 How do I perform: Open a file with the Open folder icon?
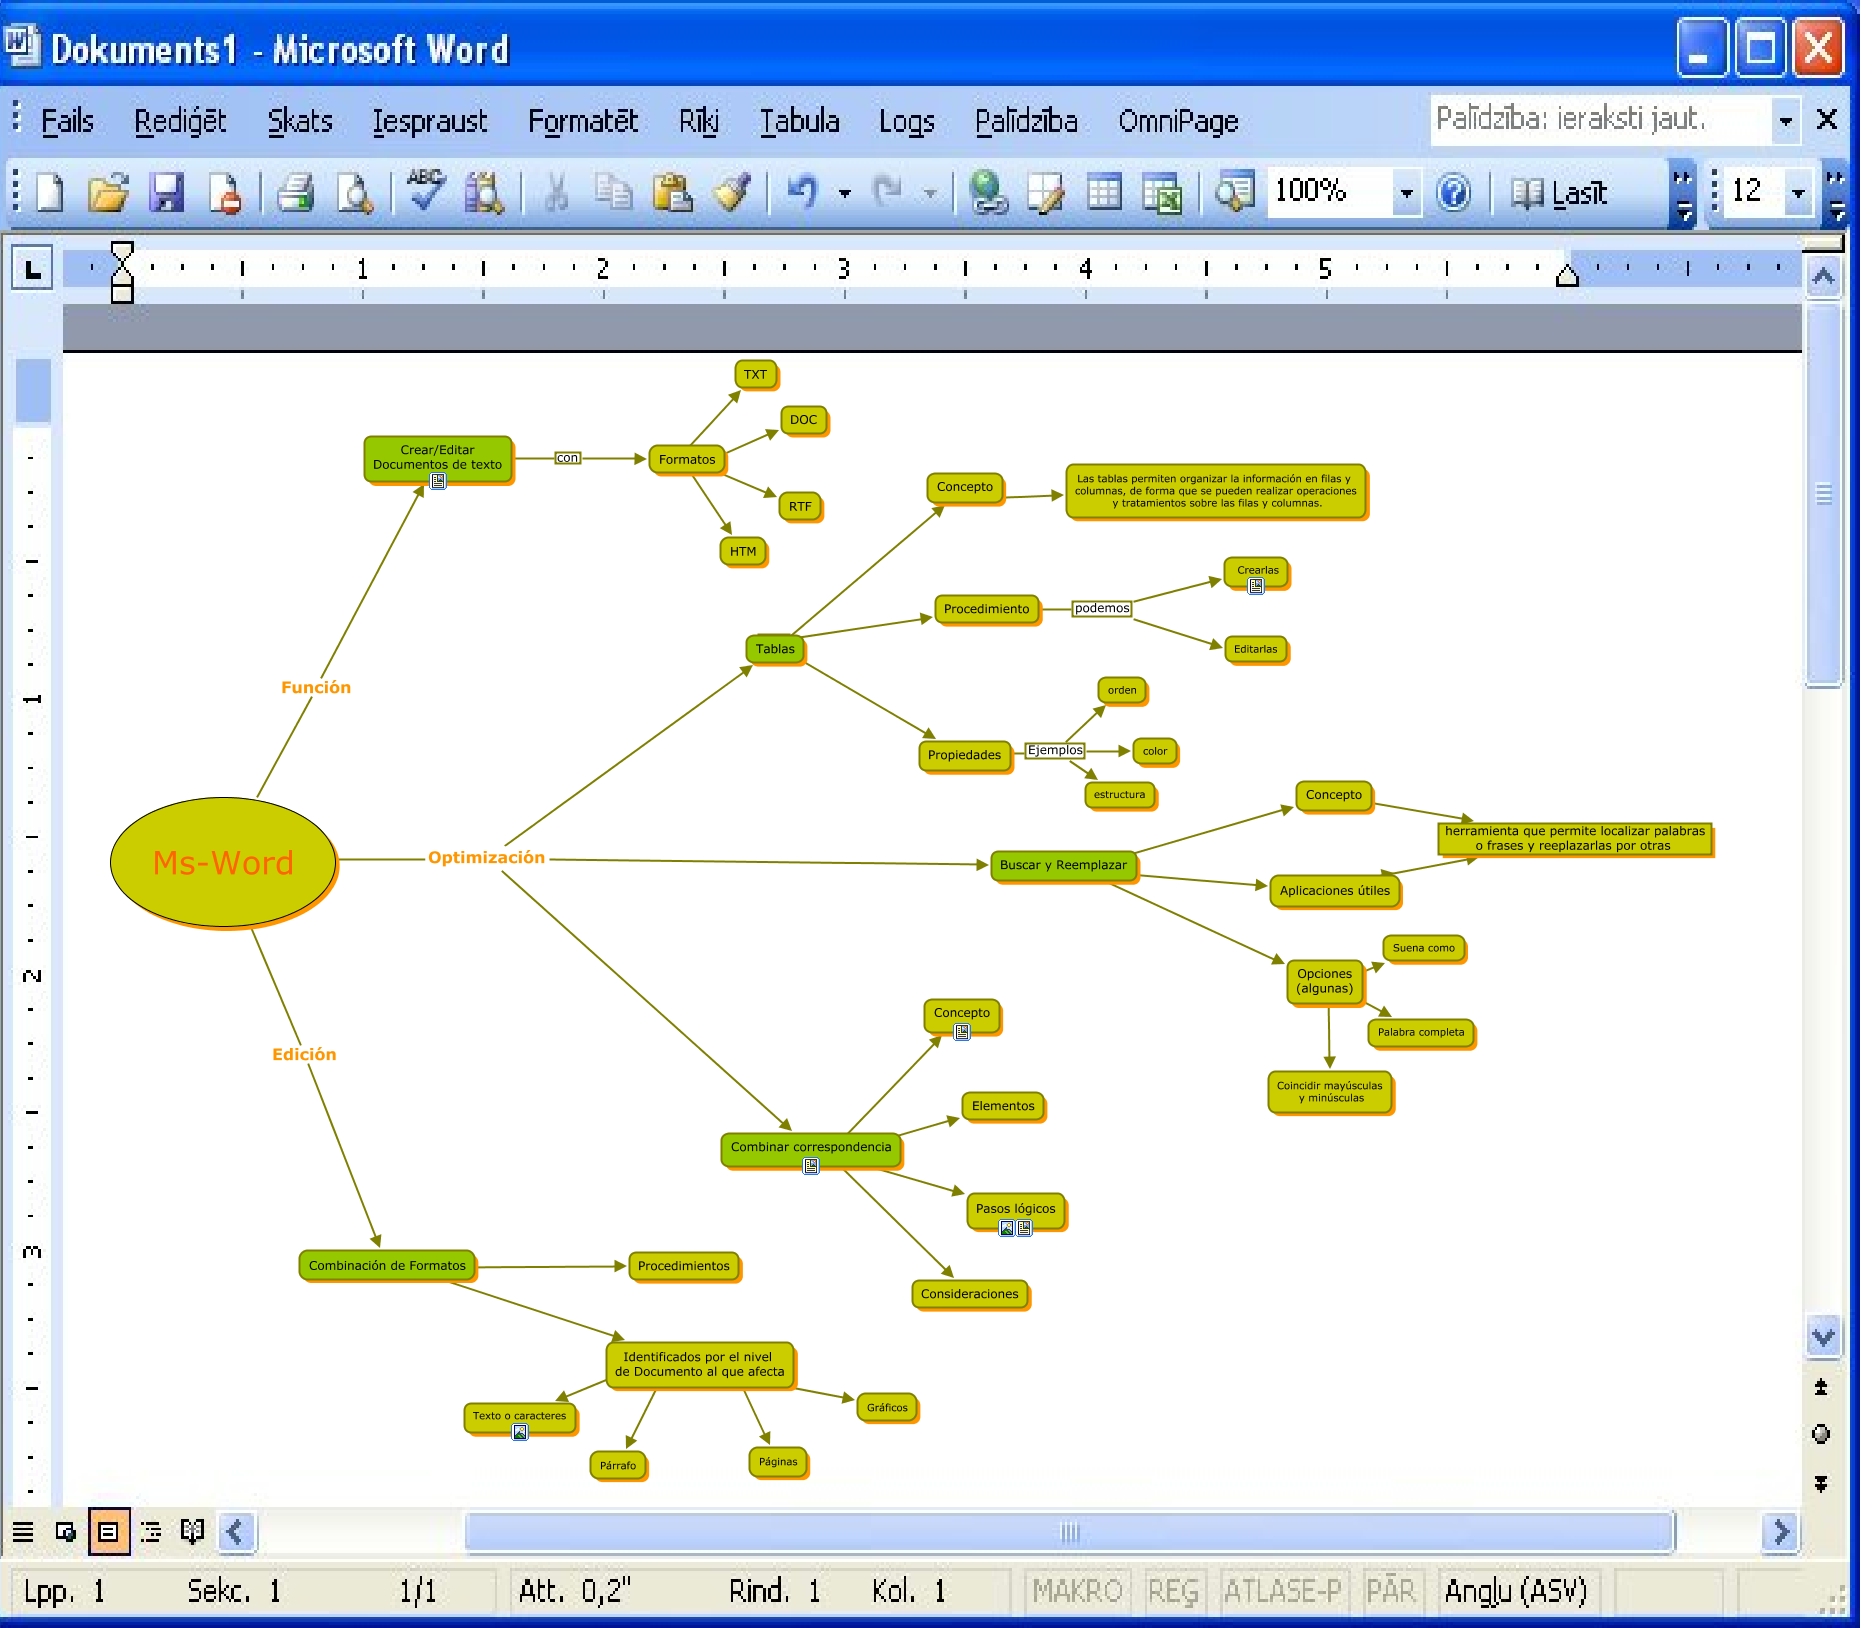coord(108,192)
